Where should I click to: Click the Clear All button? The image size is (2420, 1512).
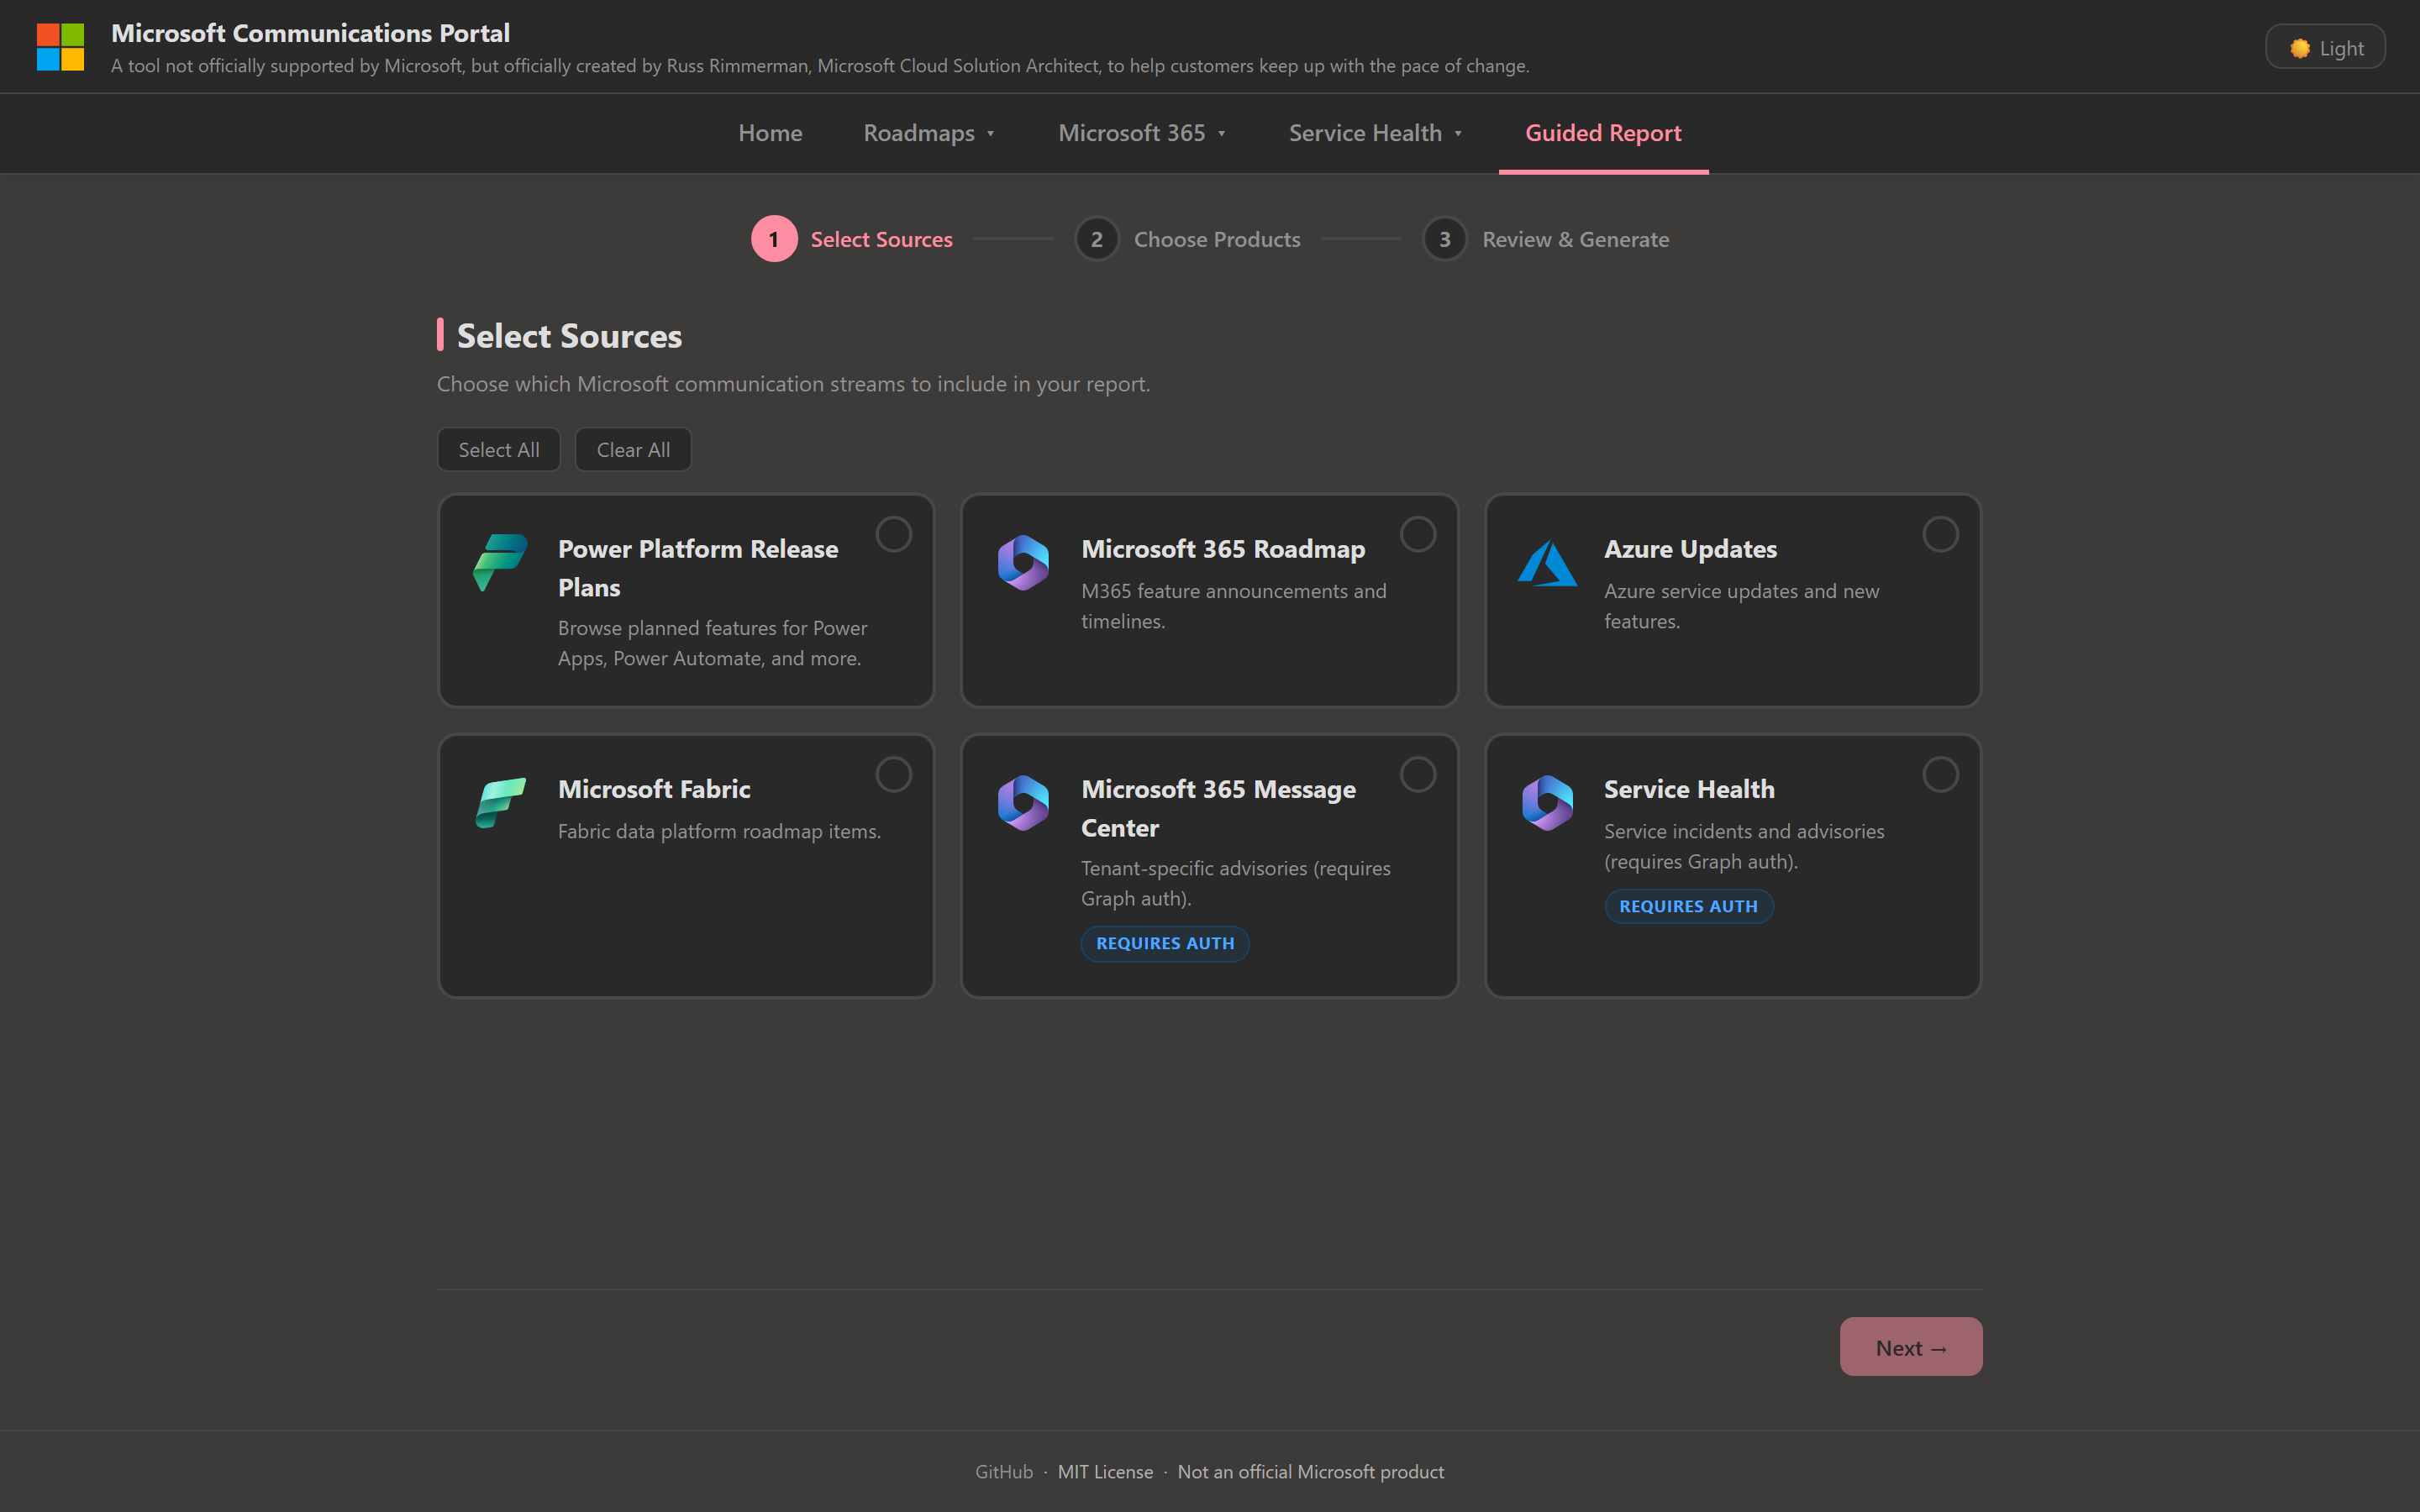633,450
